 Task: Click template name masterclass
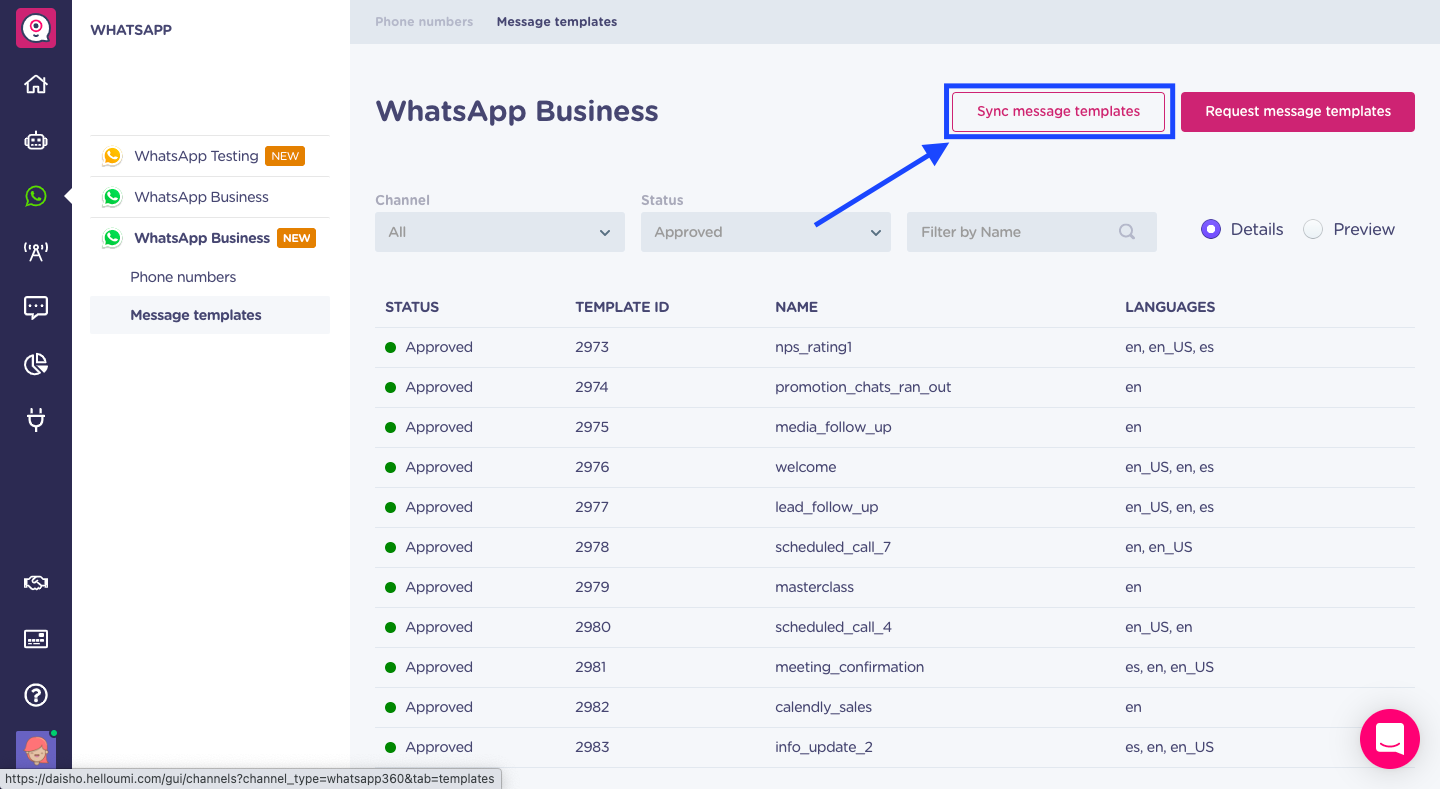point(814,587)
